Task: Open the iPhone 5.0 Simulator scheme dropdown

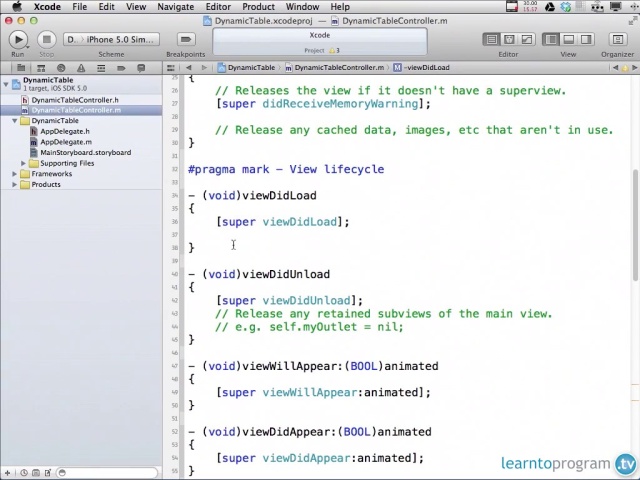Action: coord(111,40)
